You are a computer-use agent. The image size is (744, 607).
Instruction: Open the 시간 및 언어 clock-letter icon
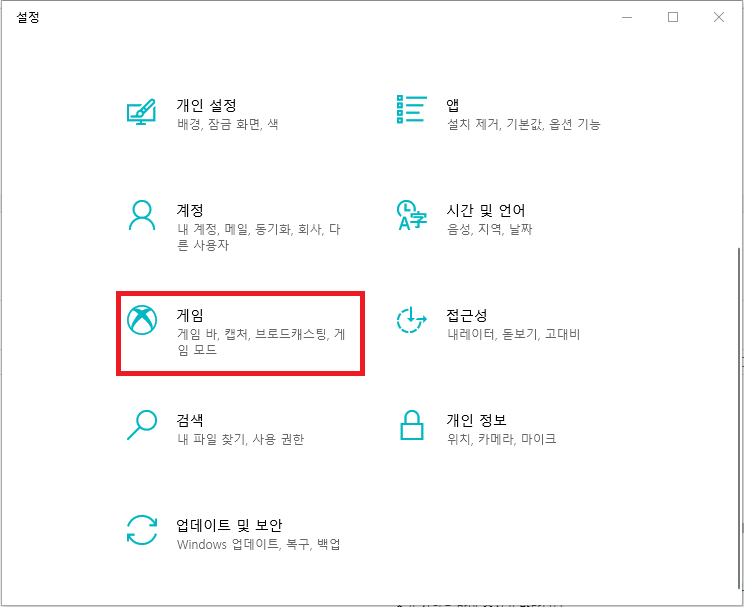[412, 215]
